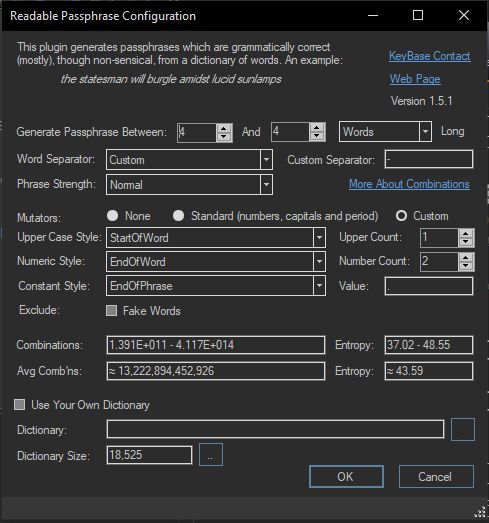Click the Custom Separator text field
Screen dimensions: 489x523
(x=429, y=159)
